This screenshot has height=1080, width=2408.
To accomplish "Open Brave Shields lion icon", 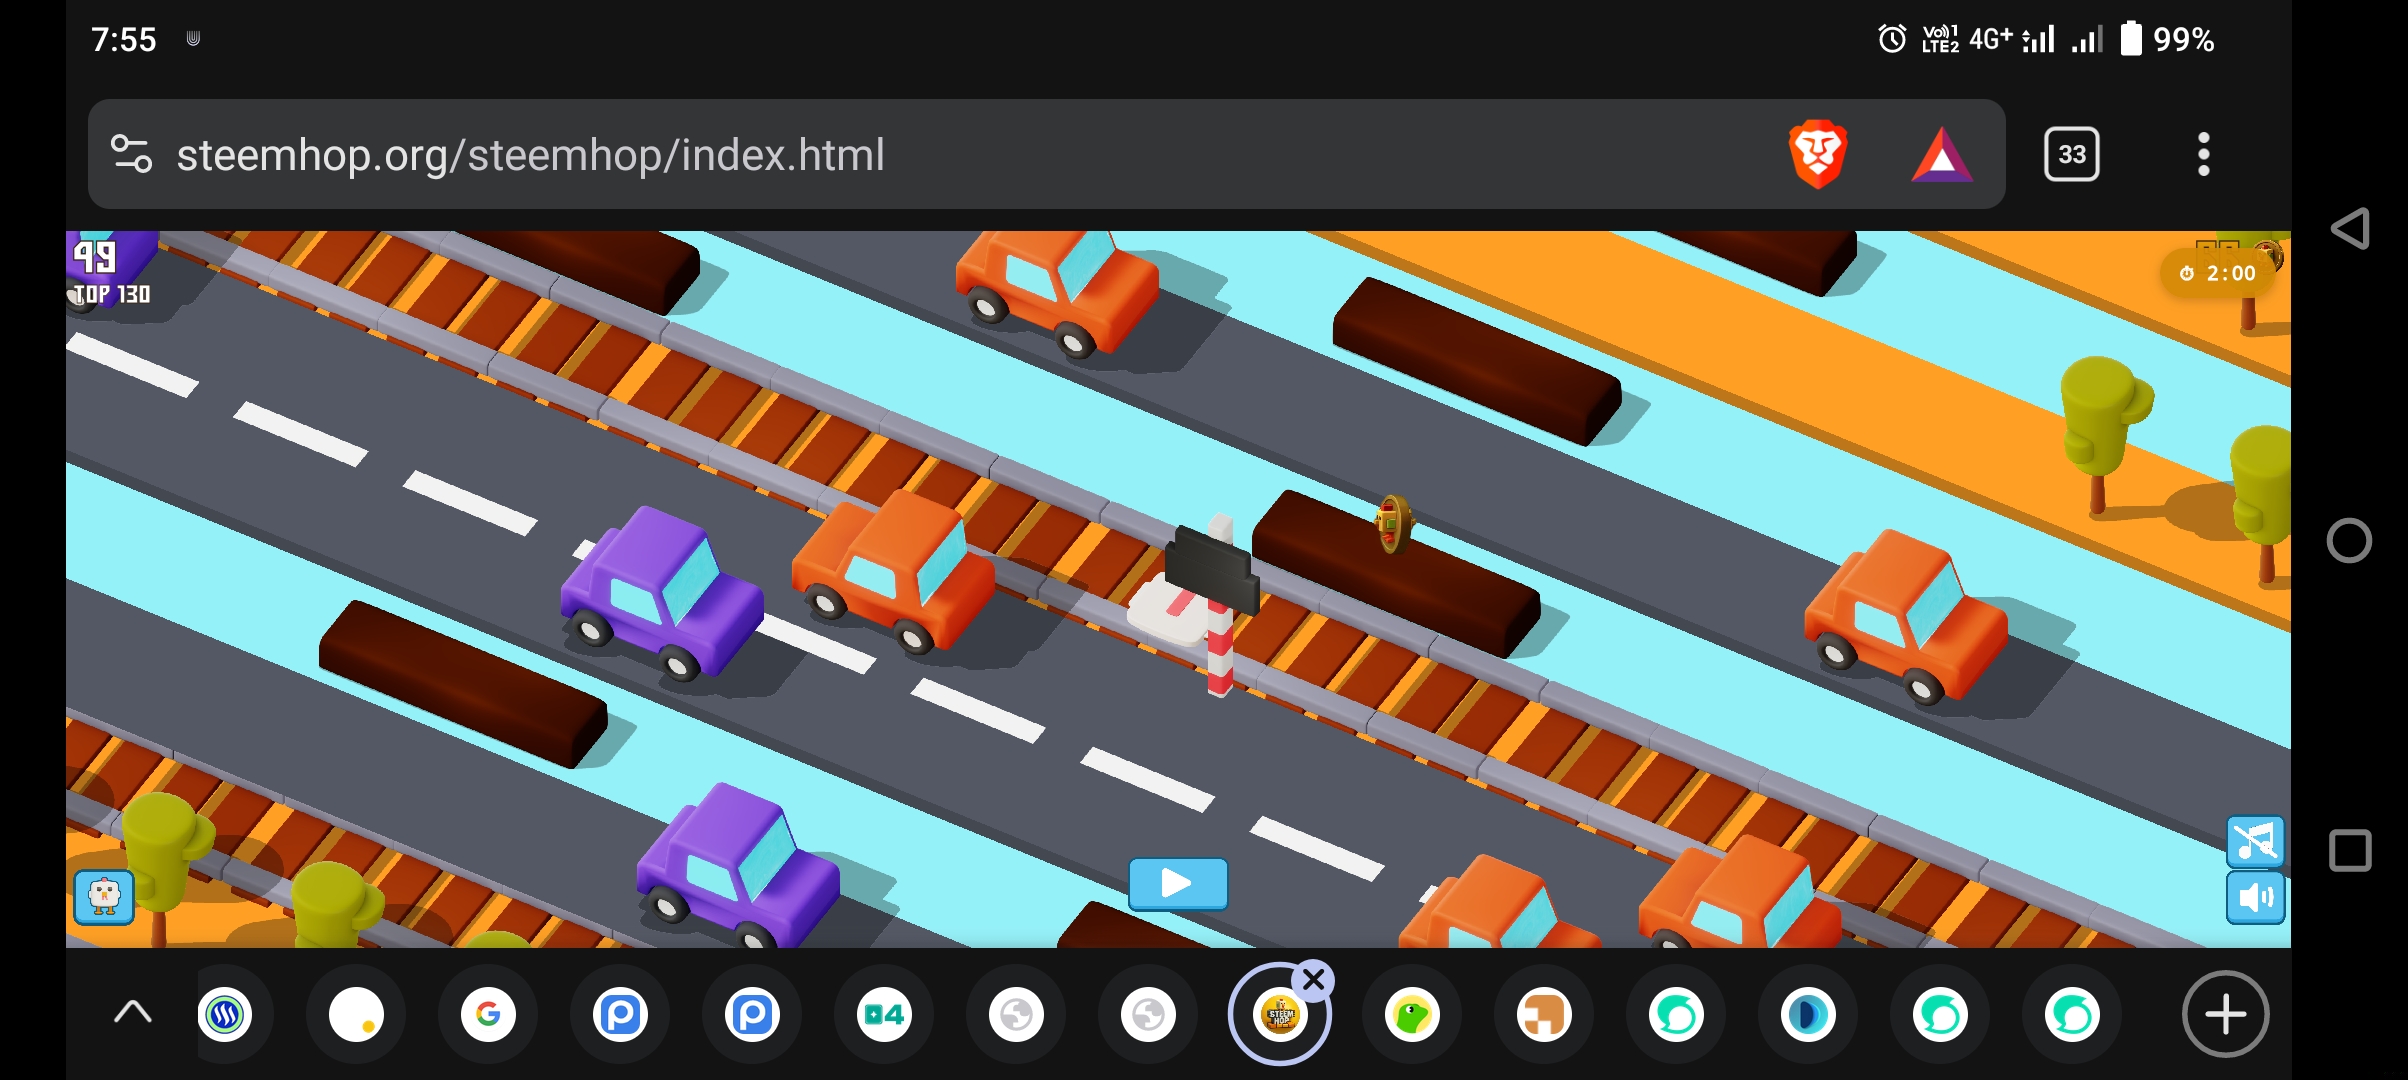I will tap(1817, 154).
